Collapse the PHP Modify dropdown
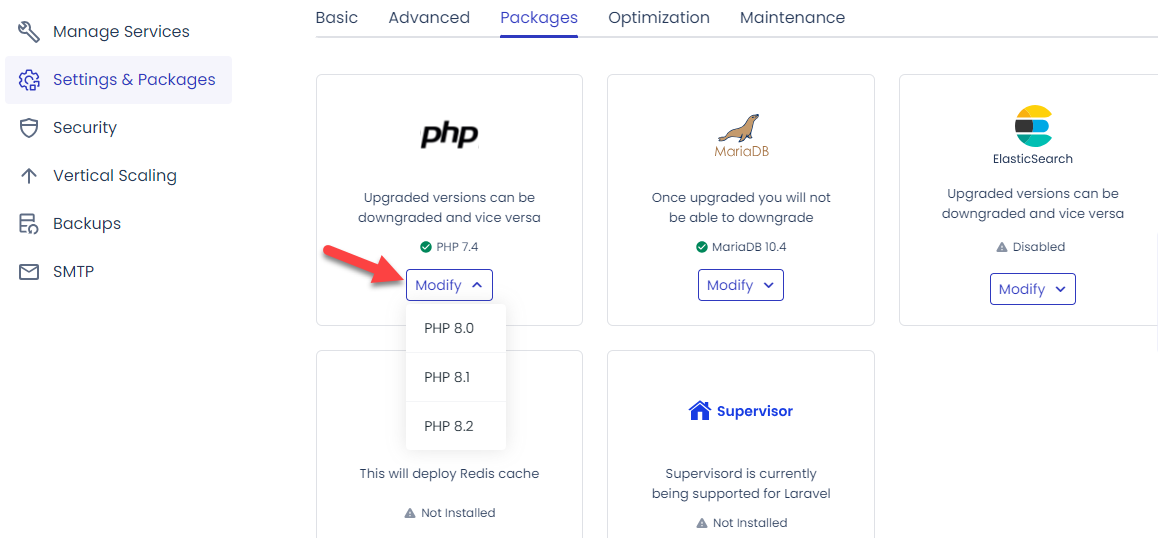Screen dimensions: 1158x538 [x=449, y=285]
